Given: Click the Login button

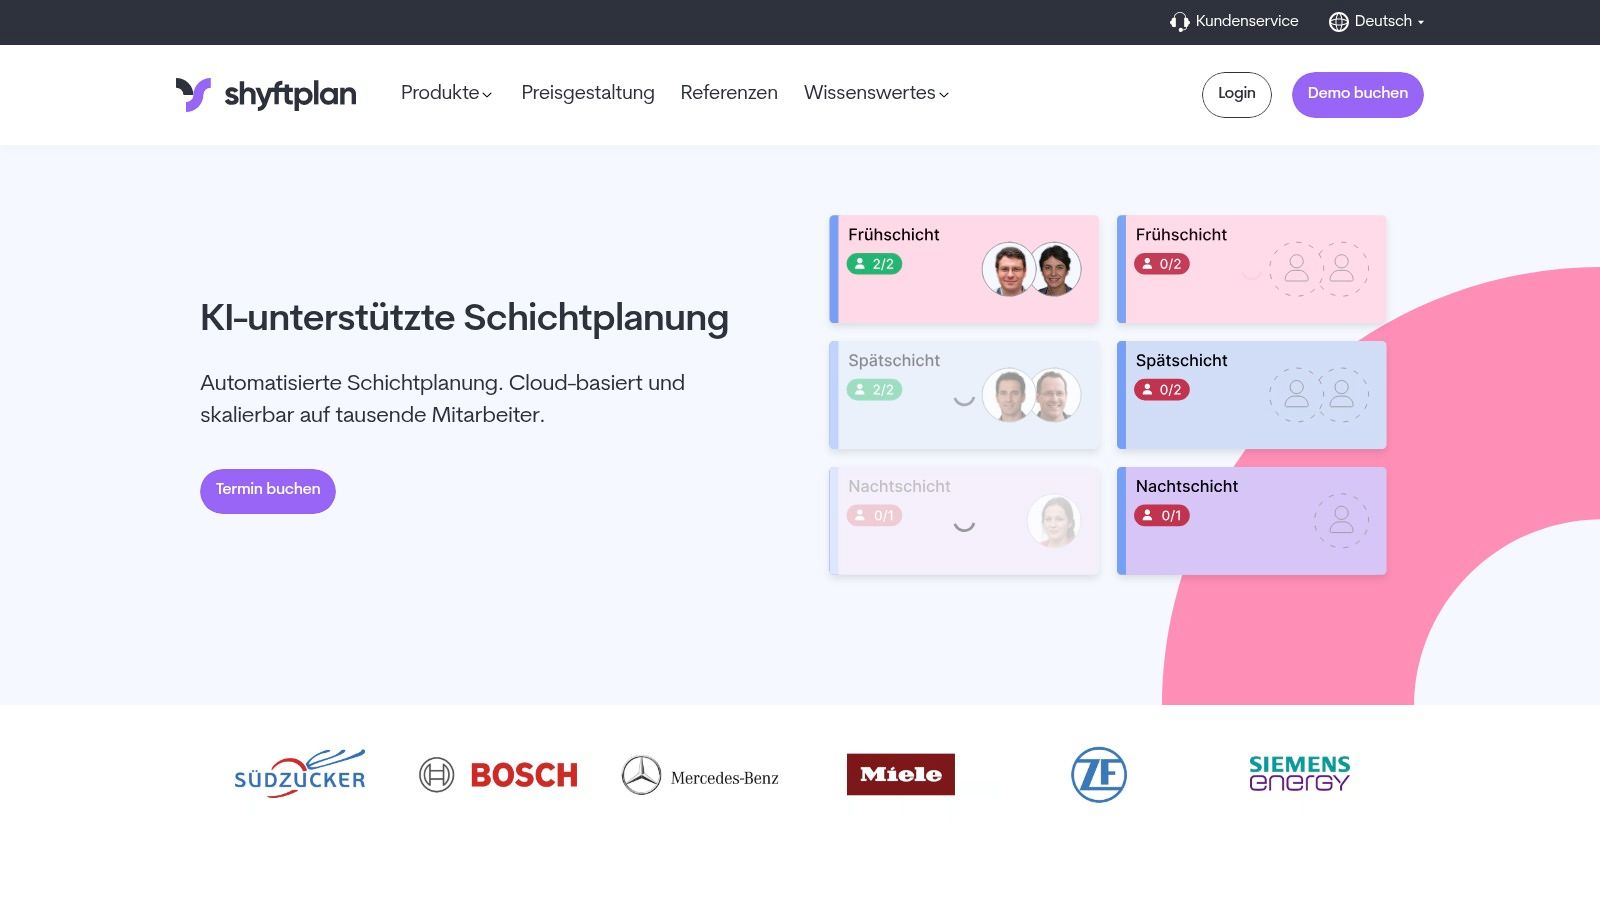Looking at the screenshot, I should 1237,94.
